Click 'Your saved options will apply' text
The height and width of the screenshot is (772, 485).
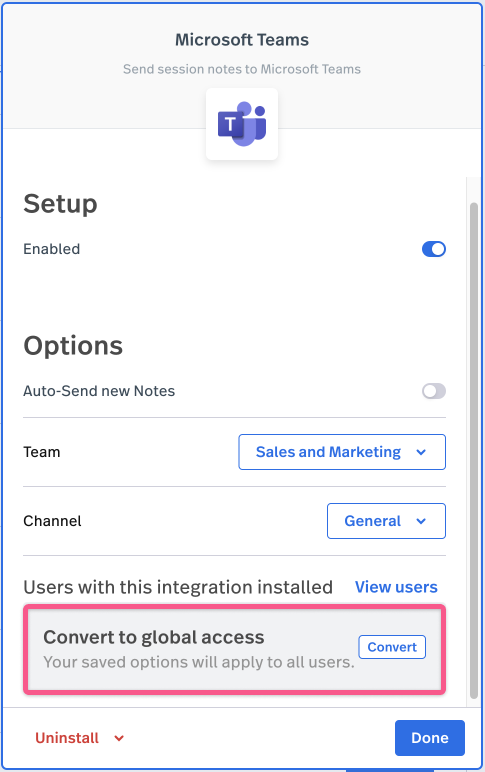click(199, 662)
